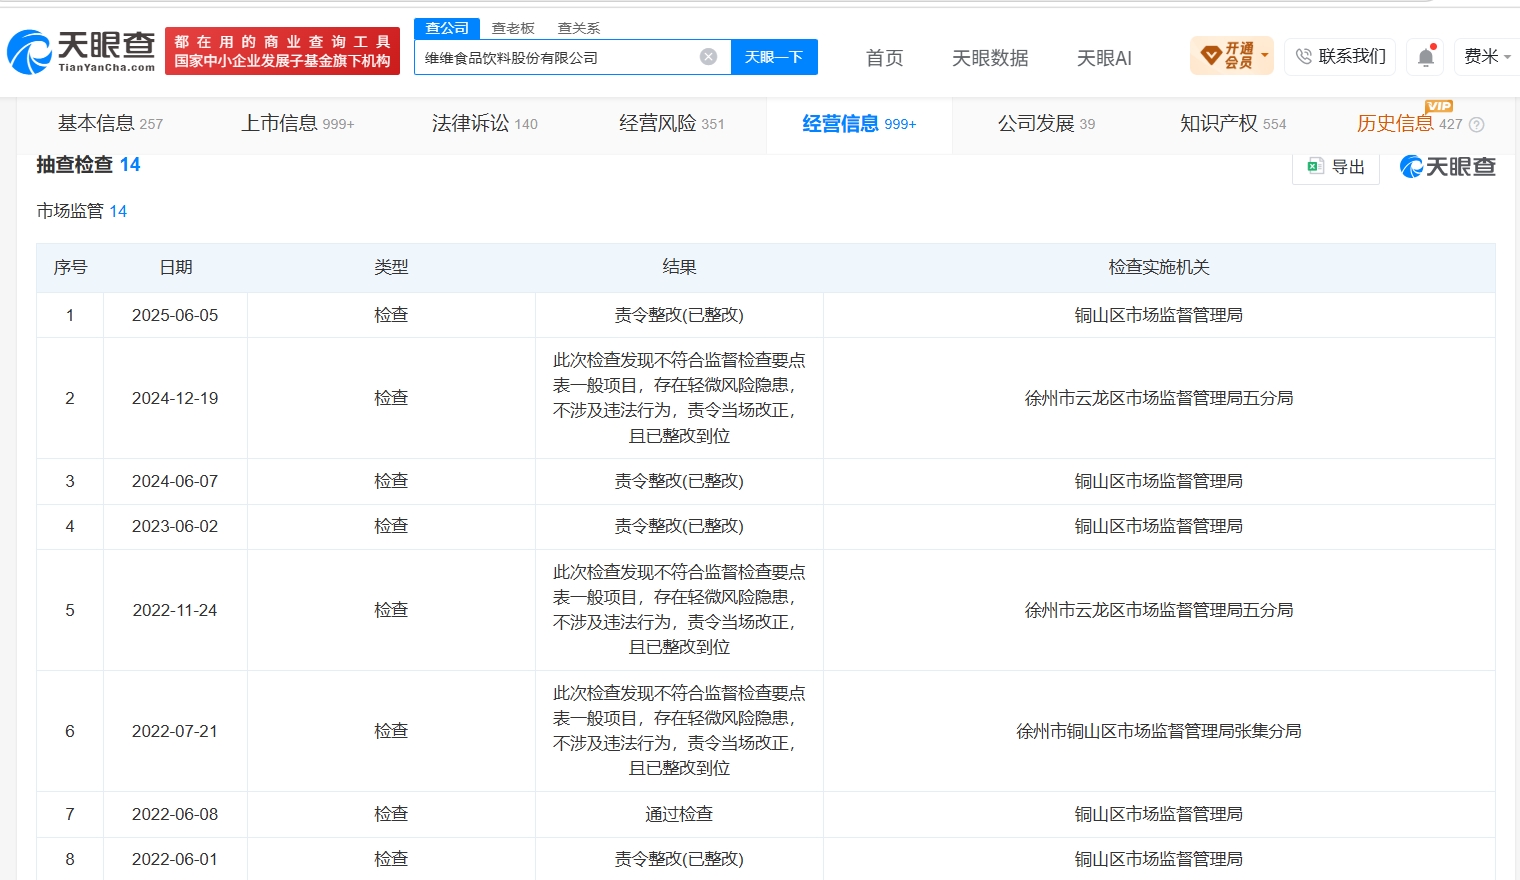Image resolution: width=1520 pixels, height=880 pixels.
Task: Open 天眼AI in the top navigation
Action: pos(1104,58)
